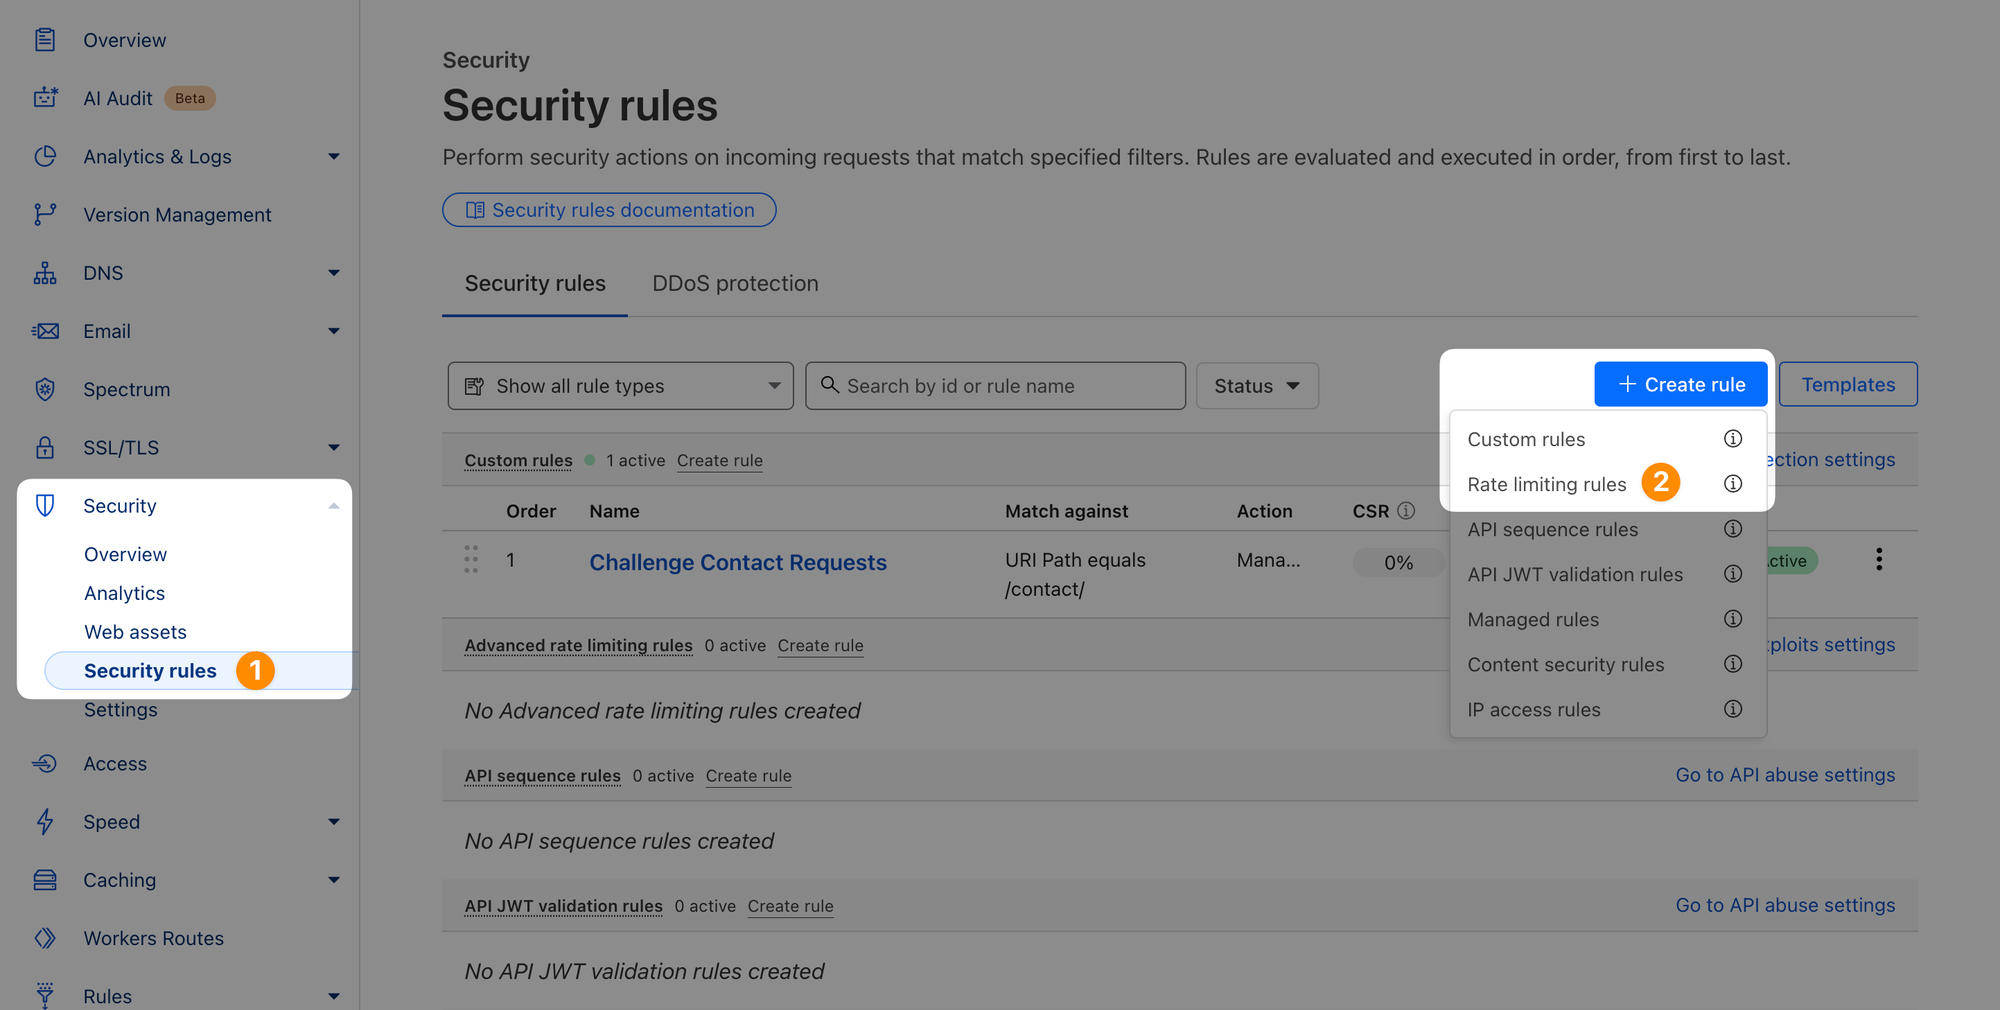Click the Access arrow icon
Screen dimensions: 2000x1010
45,763
